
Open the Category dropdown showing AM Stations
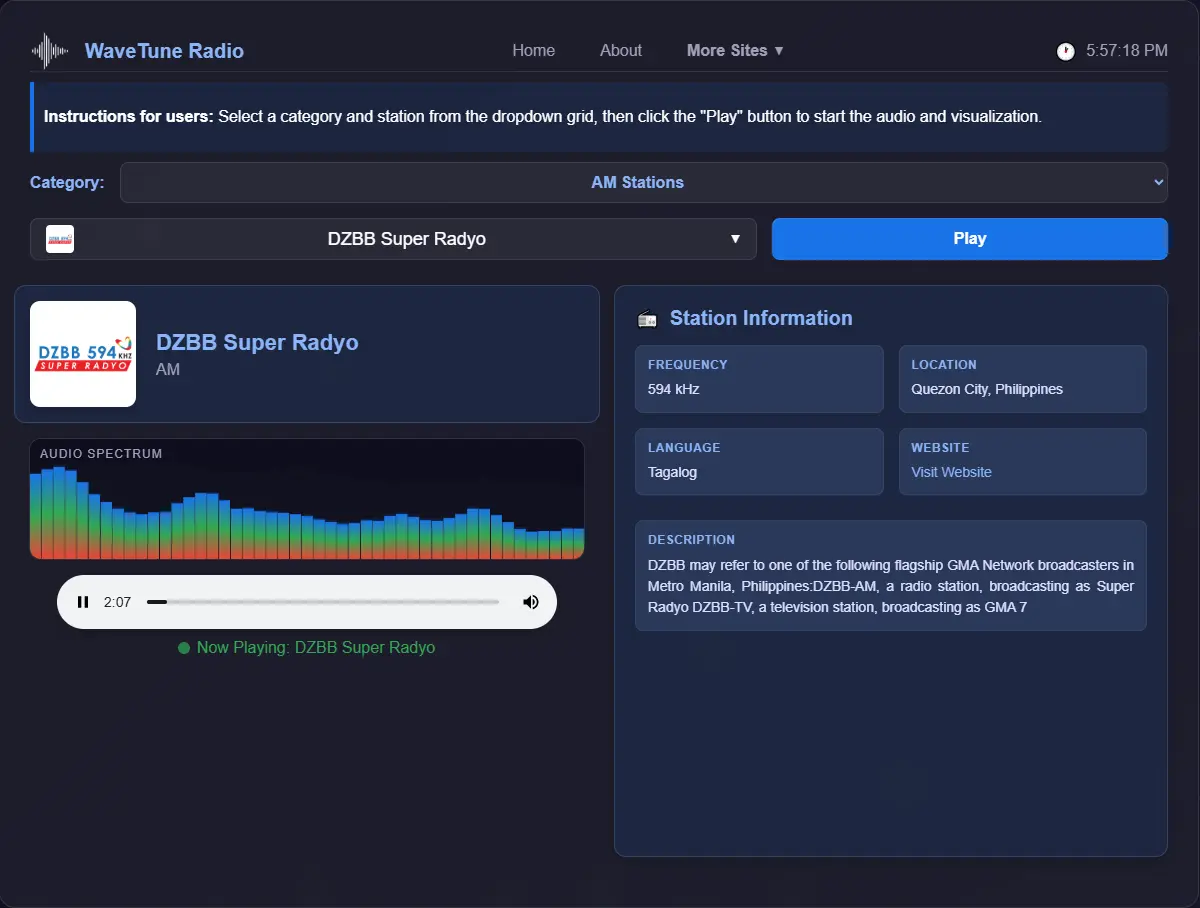coord(644,182)
